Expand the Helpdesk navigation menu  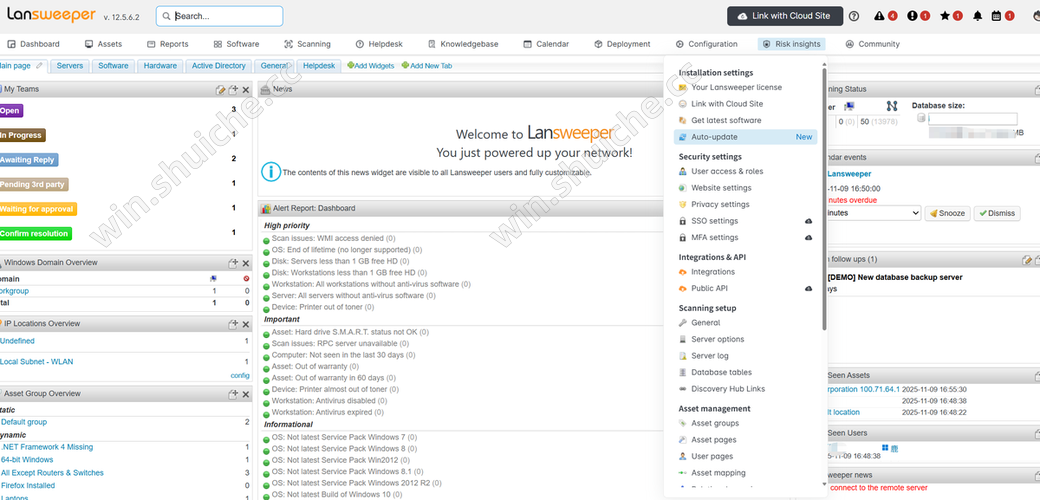click(378, 44)
